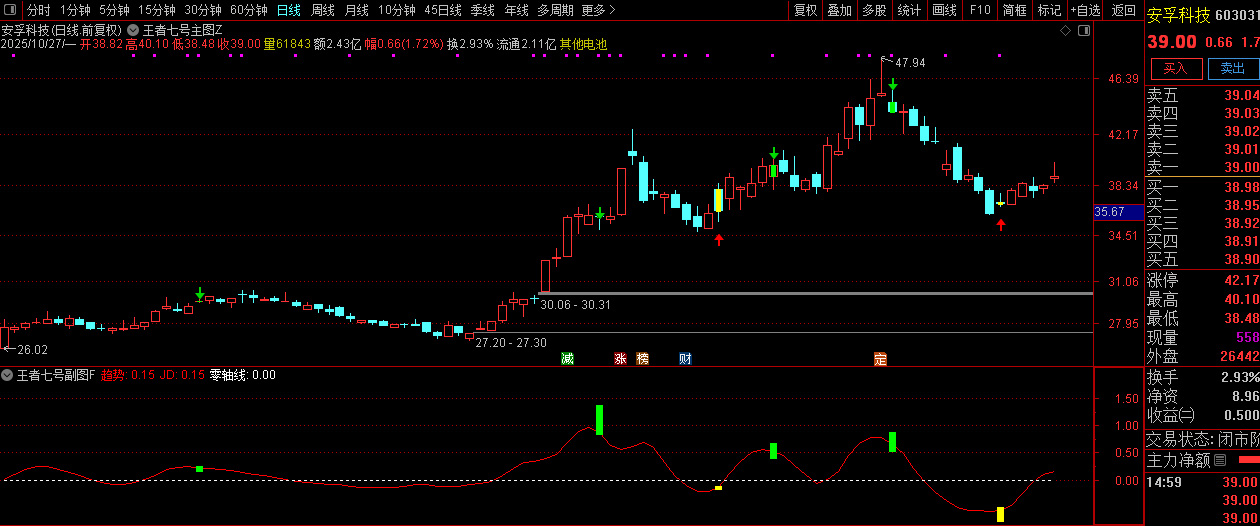Click the 趋势: 0.15 indicator value
The height and width of the screenshot is (526, 1260).
128,375
